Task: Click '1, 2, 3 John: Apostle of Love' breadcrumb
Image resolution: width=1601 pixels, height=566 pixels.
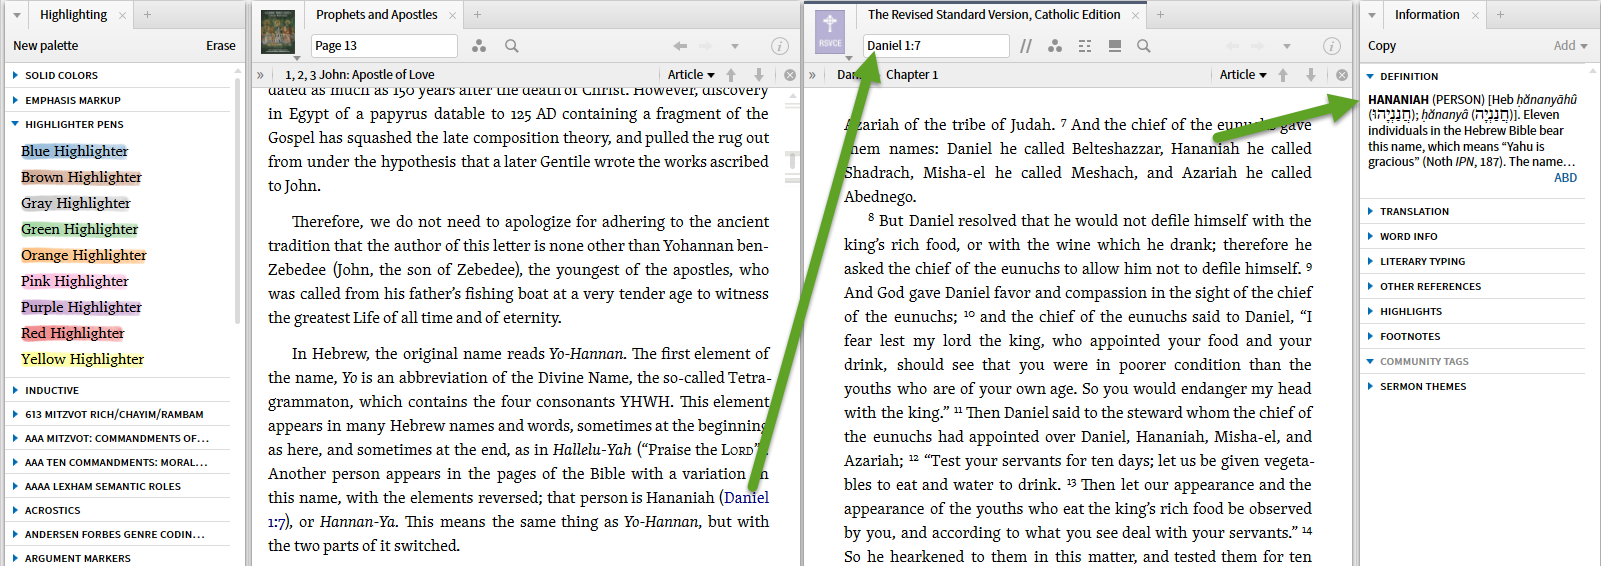Action: (359, 75)
